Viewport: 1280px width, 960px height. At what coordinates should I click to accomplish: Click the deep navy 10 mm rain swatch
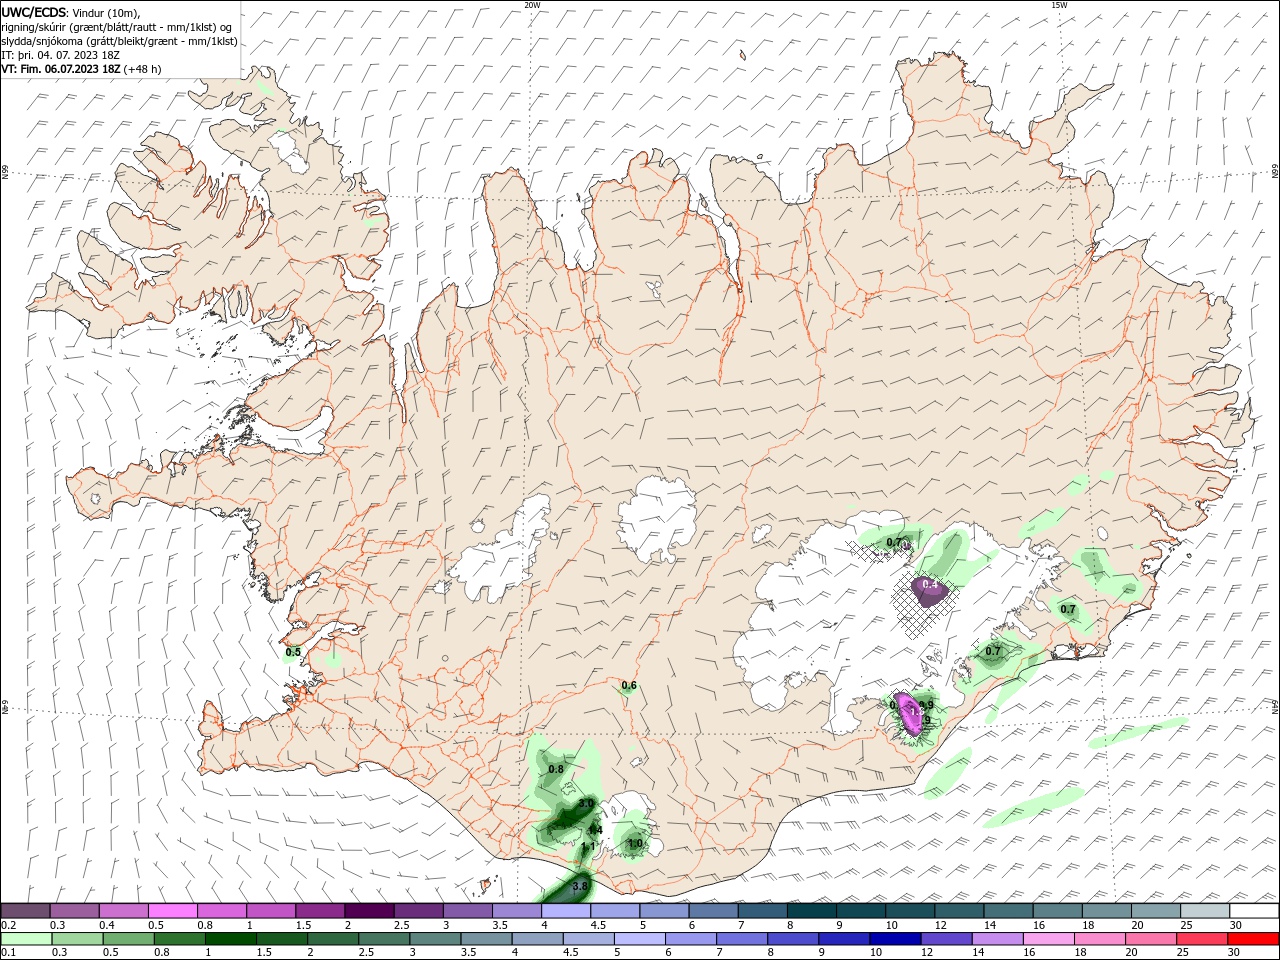point(894,939)
